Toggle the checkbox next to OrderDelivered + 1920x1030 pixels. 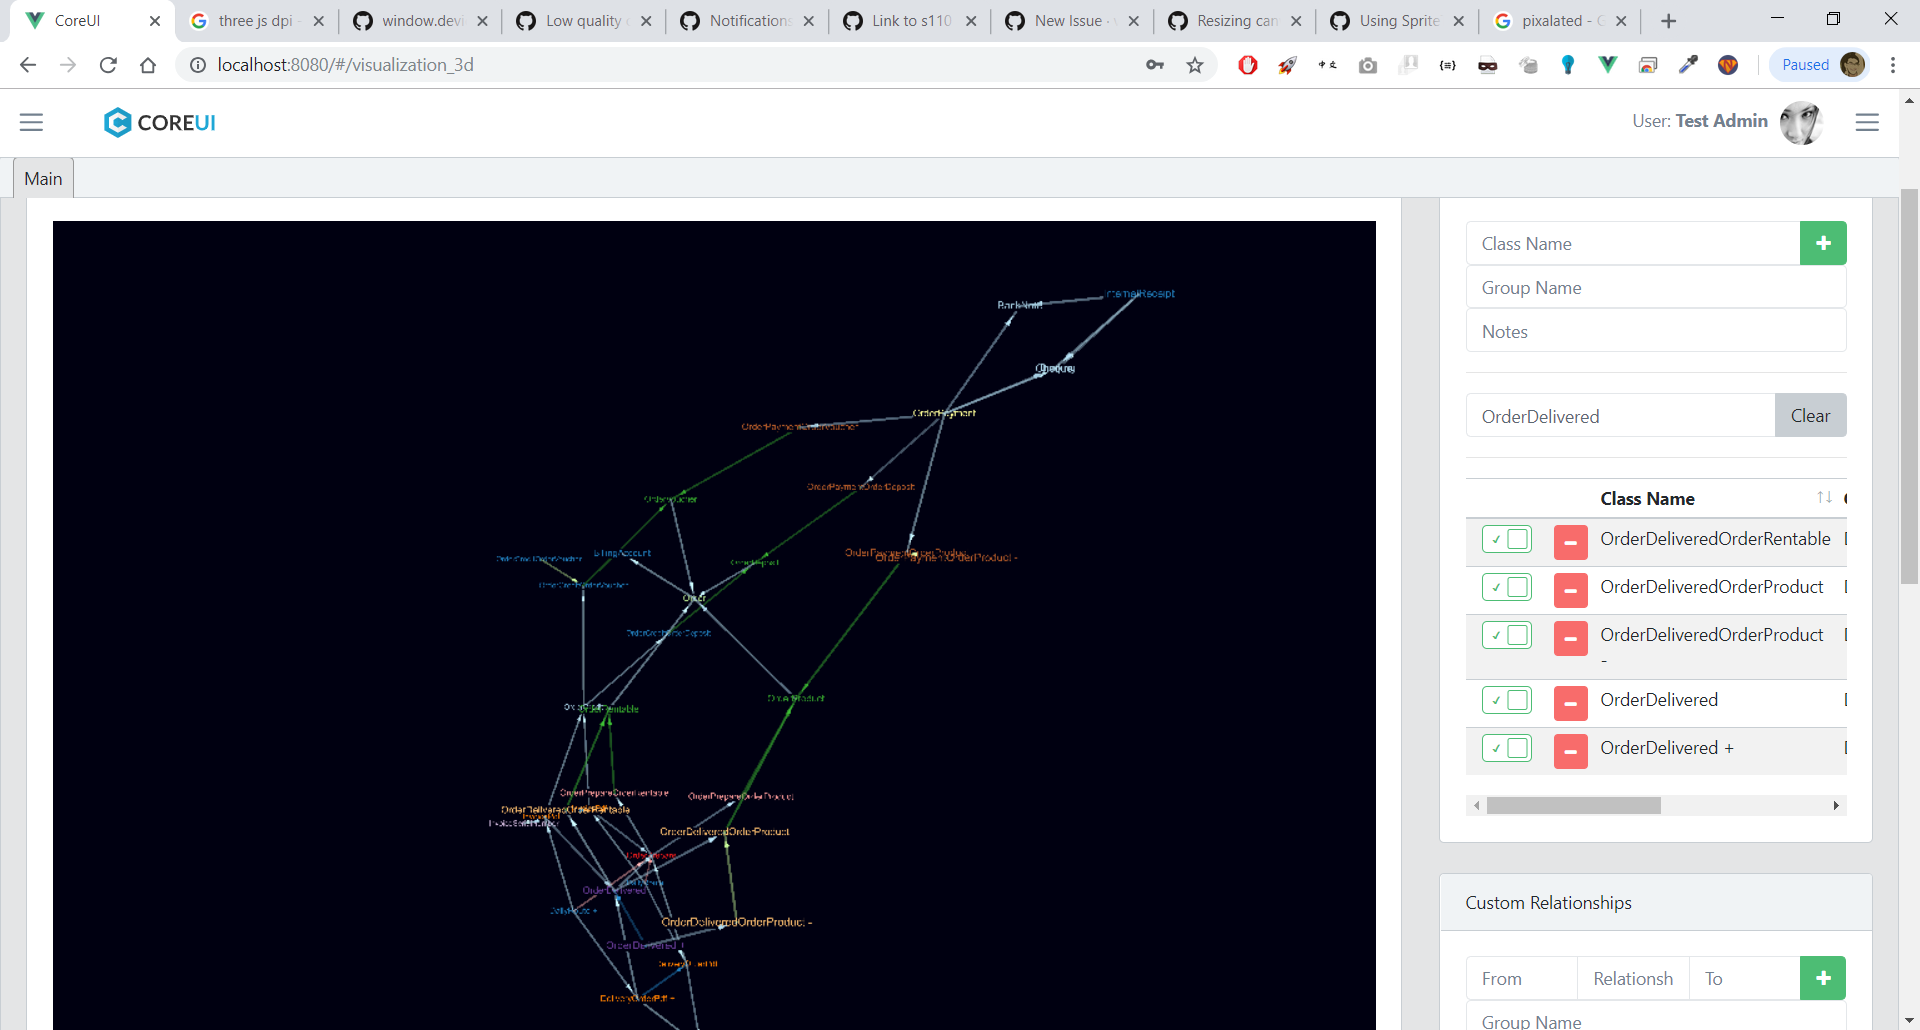(x=1507, y=747)
